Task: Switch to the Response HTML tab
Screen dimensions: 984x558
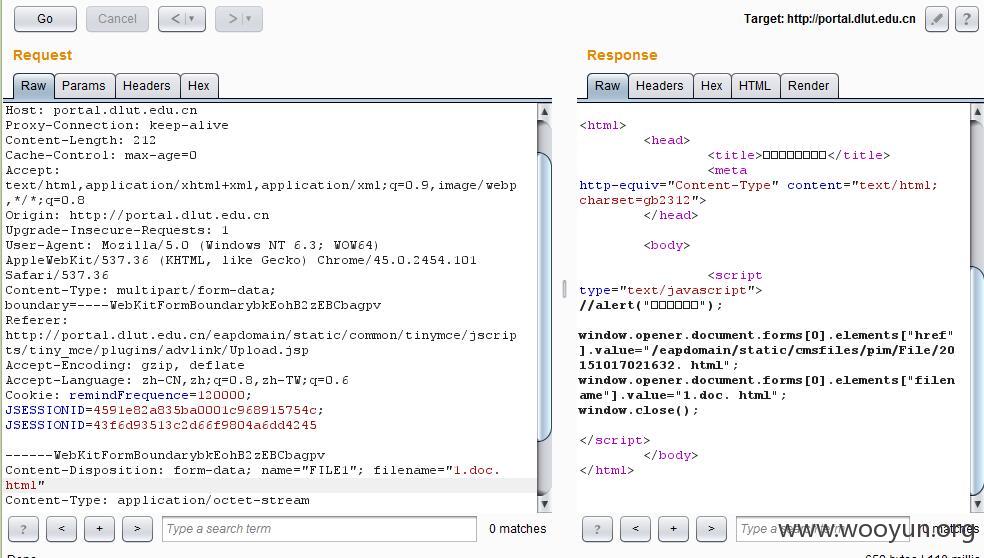Action: click(x=755, y=86)
